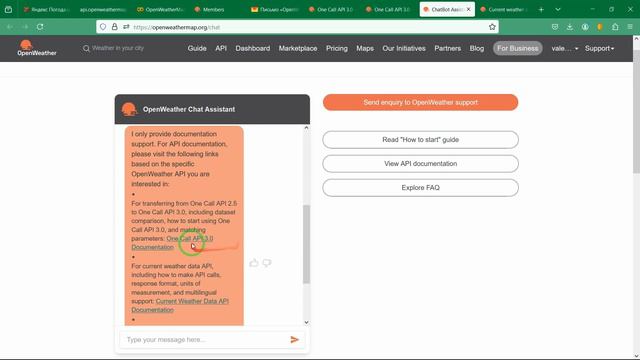Click the chat scroll down arrow

click(x=306, y=322)
